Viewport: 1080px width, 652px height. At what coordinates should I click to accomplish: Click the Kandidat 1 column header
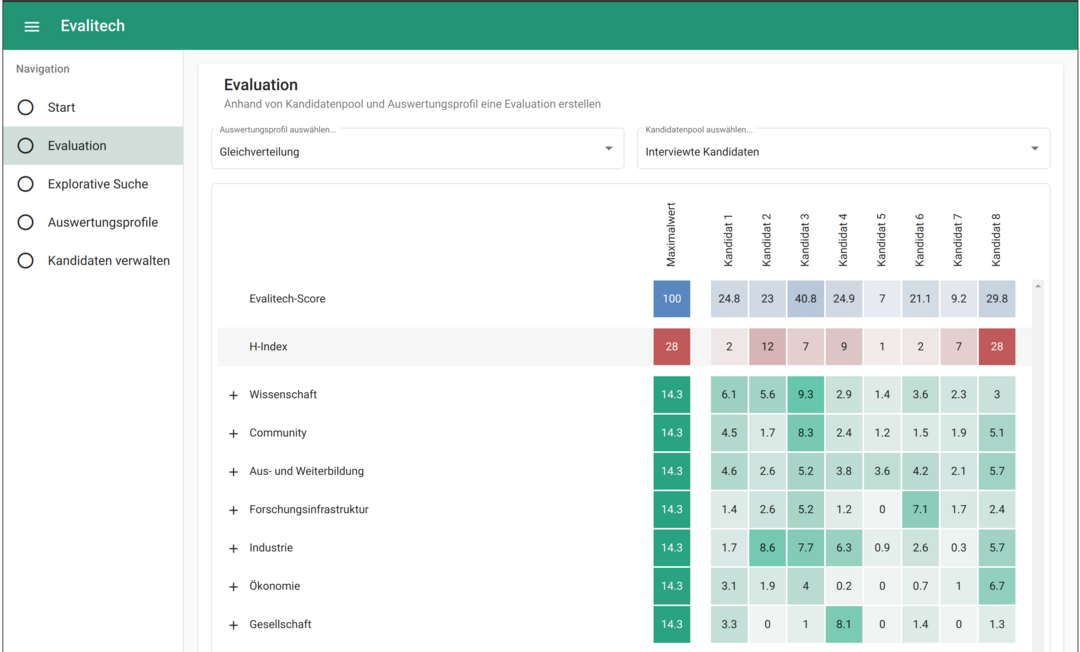[729, 240]
